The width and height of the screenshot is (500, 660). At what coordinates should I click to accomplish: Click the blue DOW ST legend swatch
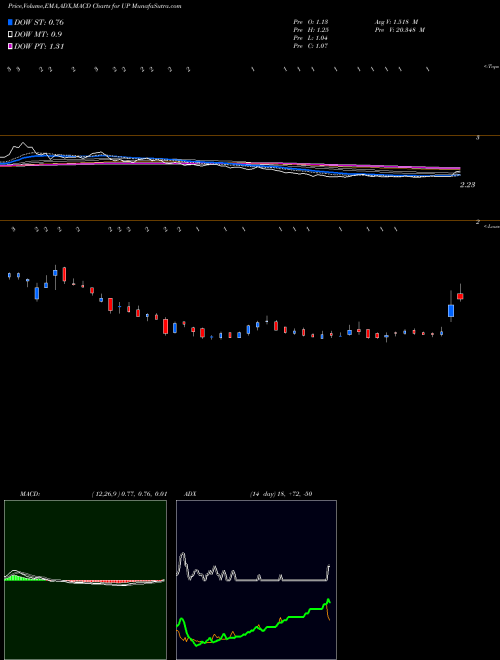pyautogui.click(x=10, y=22)
